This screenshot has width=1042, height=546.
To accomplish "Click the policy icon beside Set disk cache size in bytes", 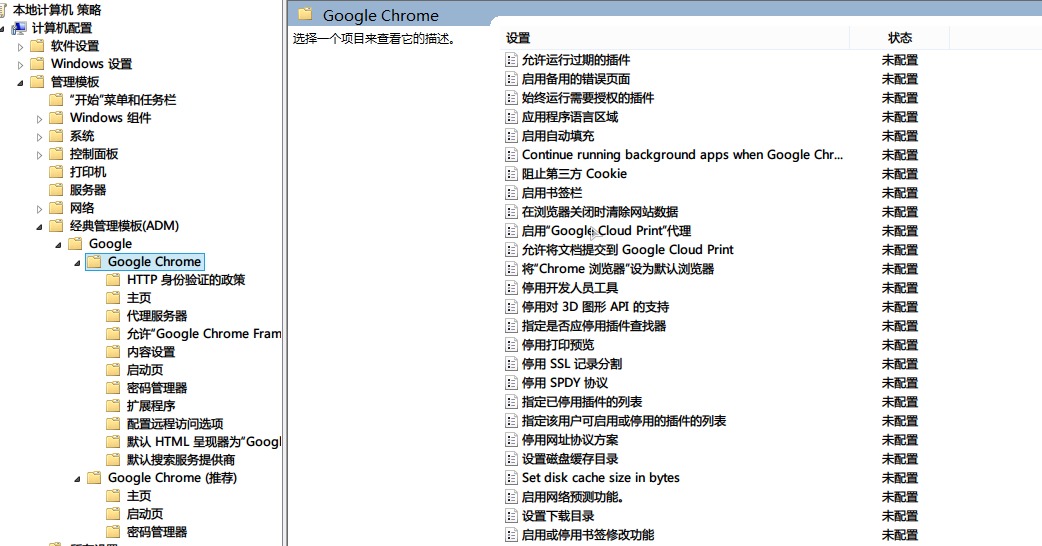I will coord(511,478).
